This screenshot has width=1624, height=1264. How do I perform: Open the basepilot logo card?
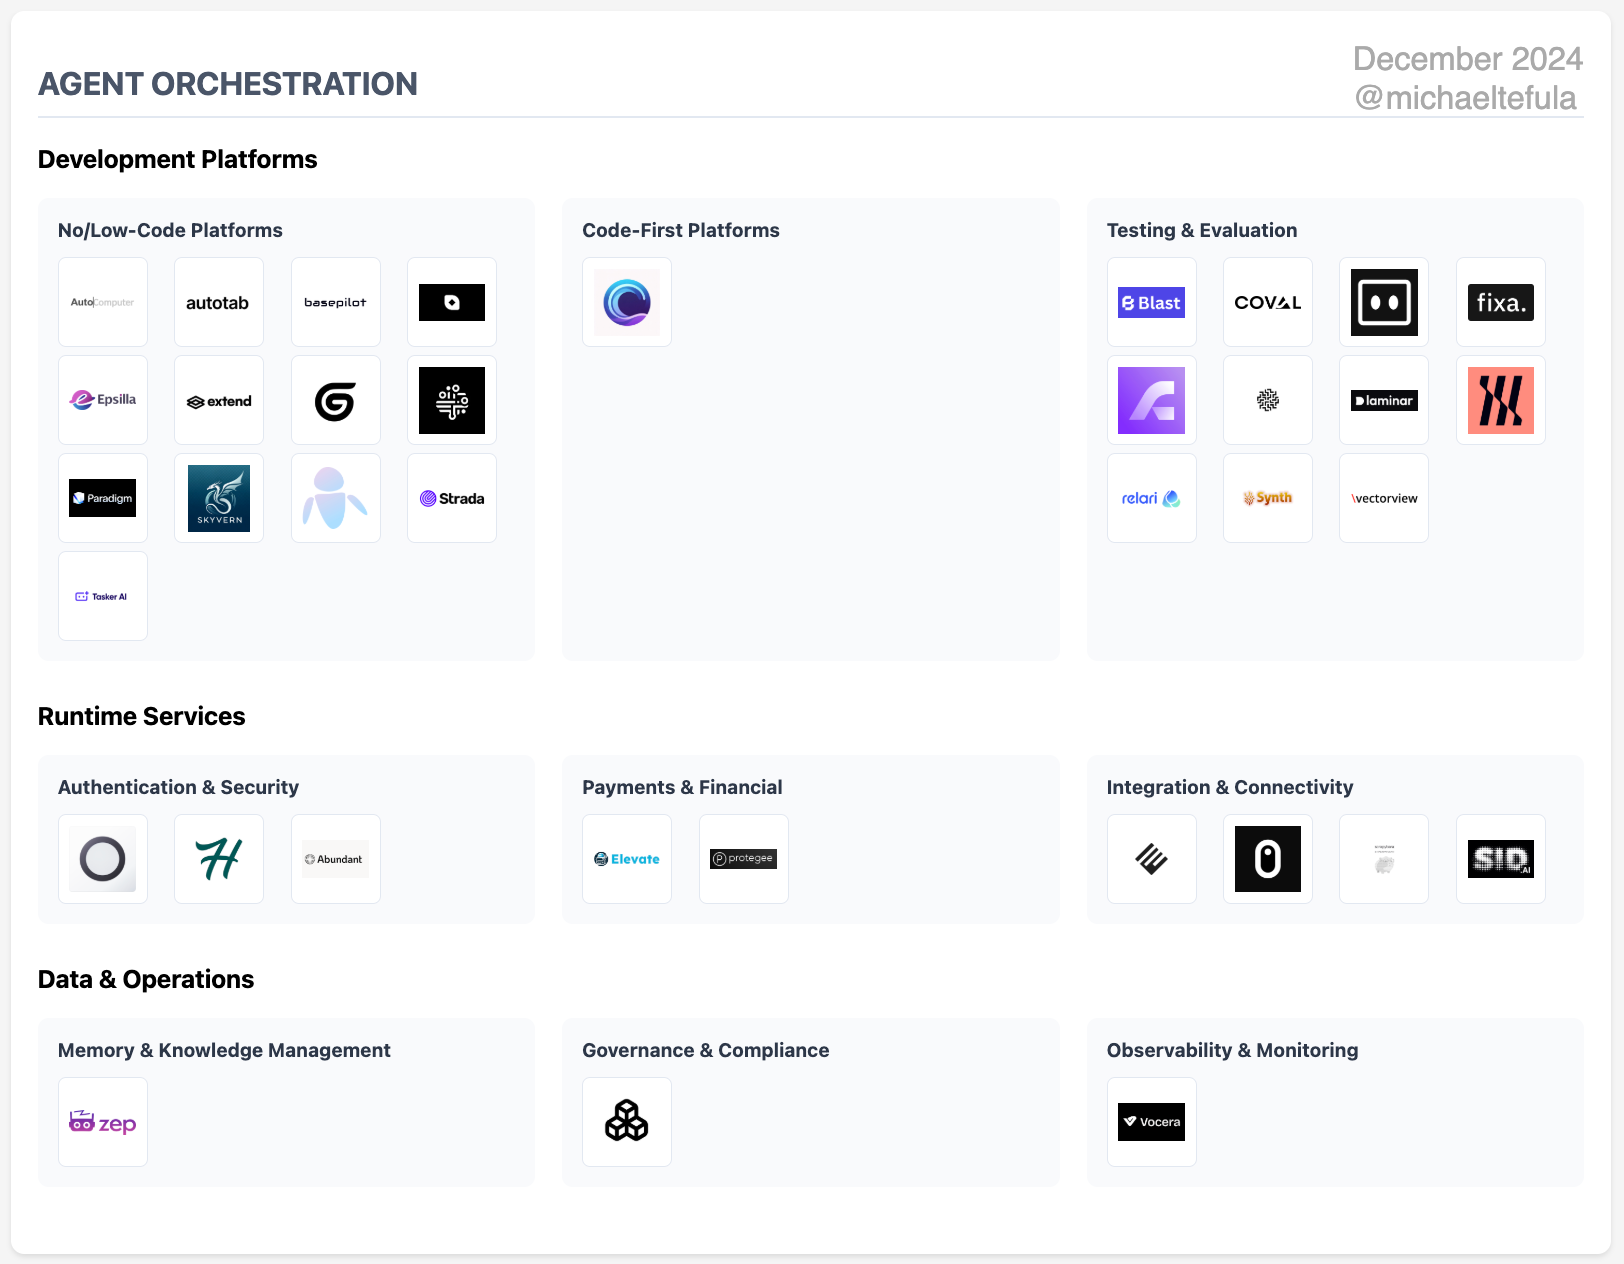(x=335, y=302)
